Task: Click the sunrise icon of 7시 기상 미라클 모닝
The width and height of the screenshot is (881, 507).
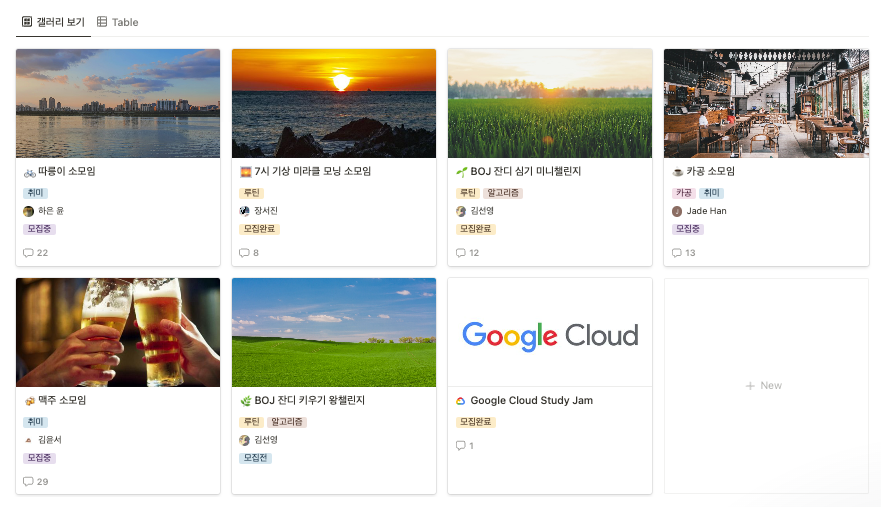Action: (246, 171)
